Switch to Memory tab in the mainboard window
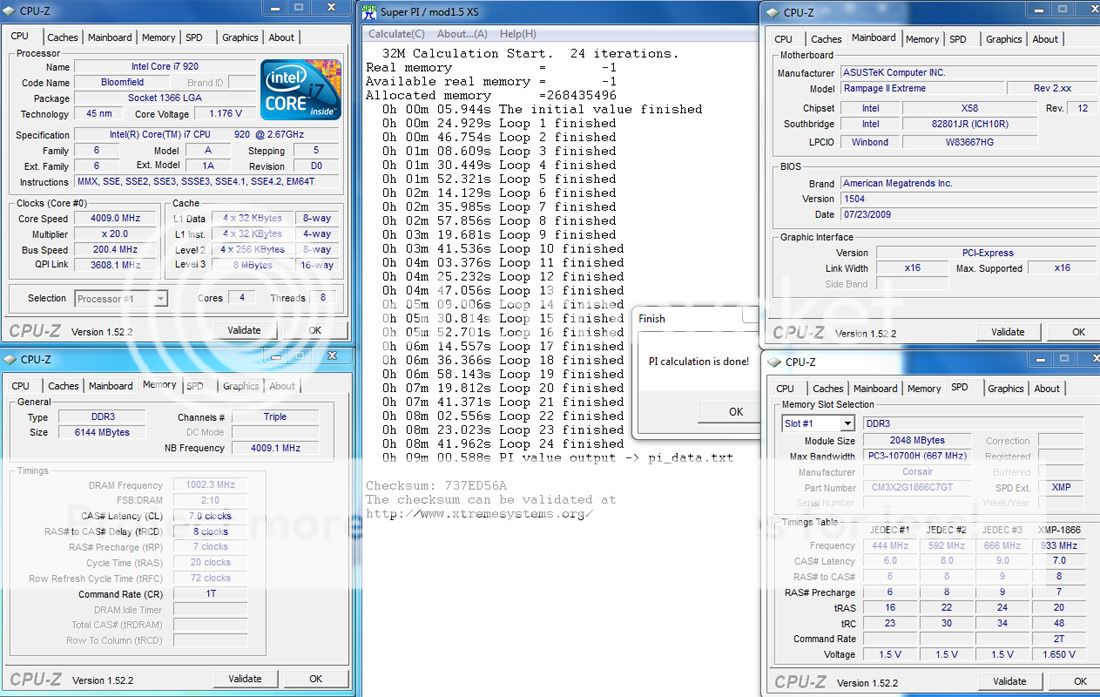The width and height of the screenshot is (1100, 697). (x=922, y=39)
